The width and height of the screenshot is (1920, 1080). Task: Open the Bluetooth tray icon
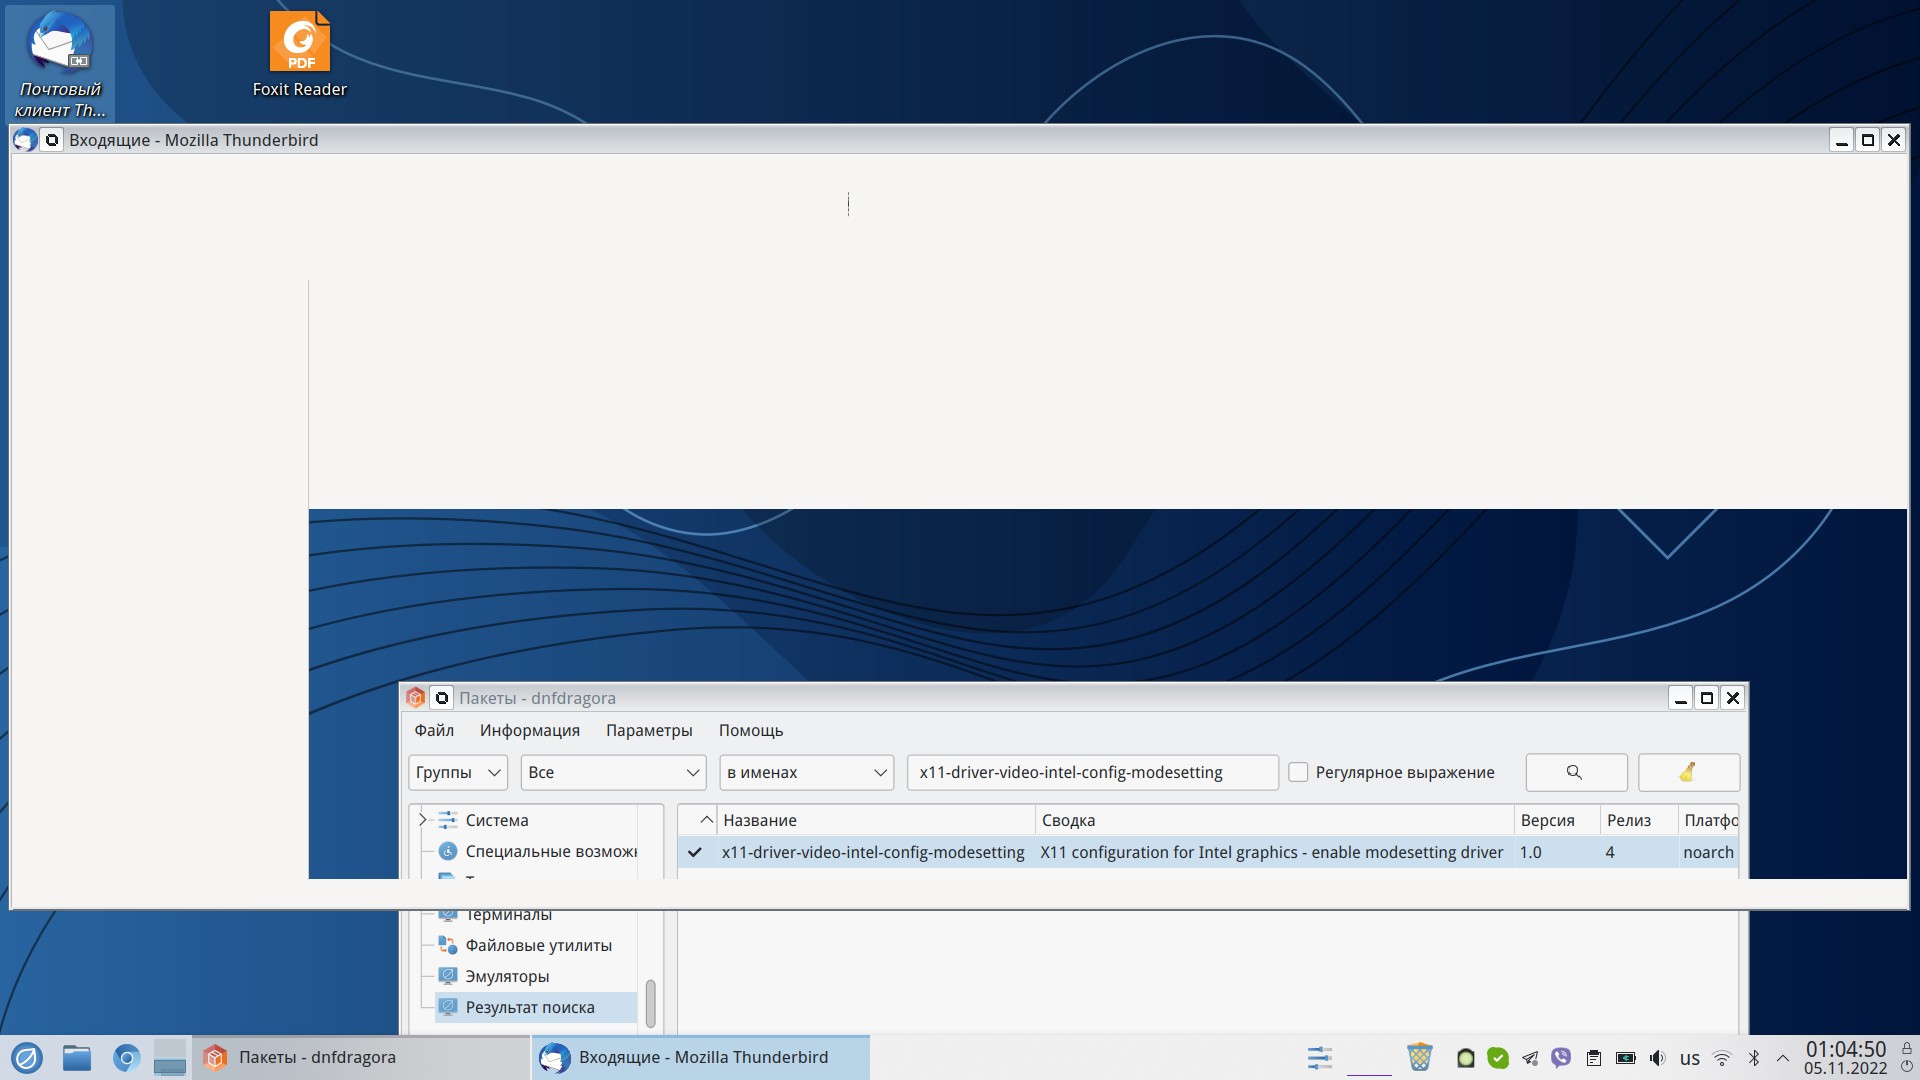[x=1753, y=1057]
